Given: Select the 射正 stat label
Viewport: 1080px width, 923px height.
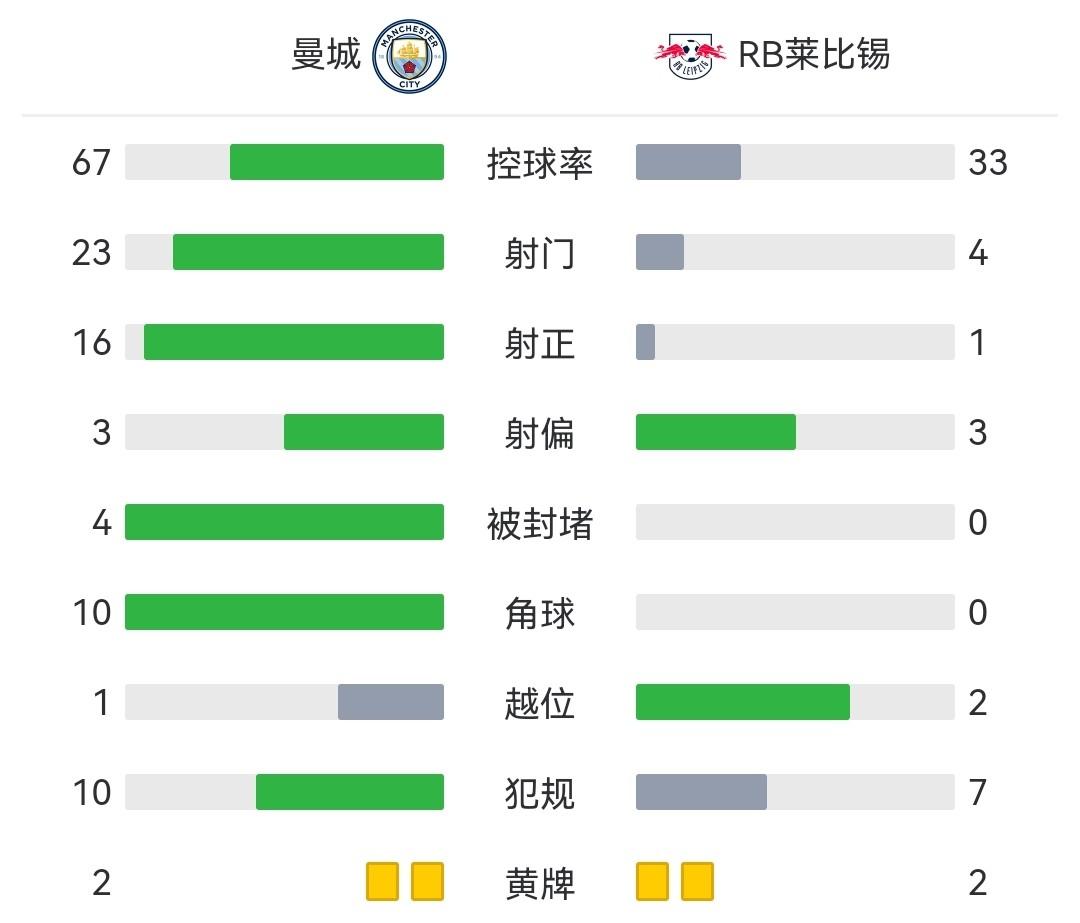Looking at the screenshot, I should [x=540, y=343].
